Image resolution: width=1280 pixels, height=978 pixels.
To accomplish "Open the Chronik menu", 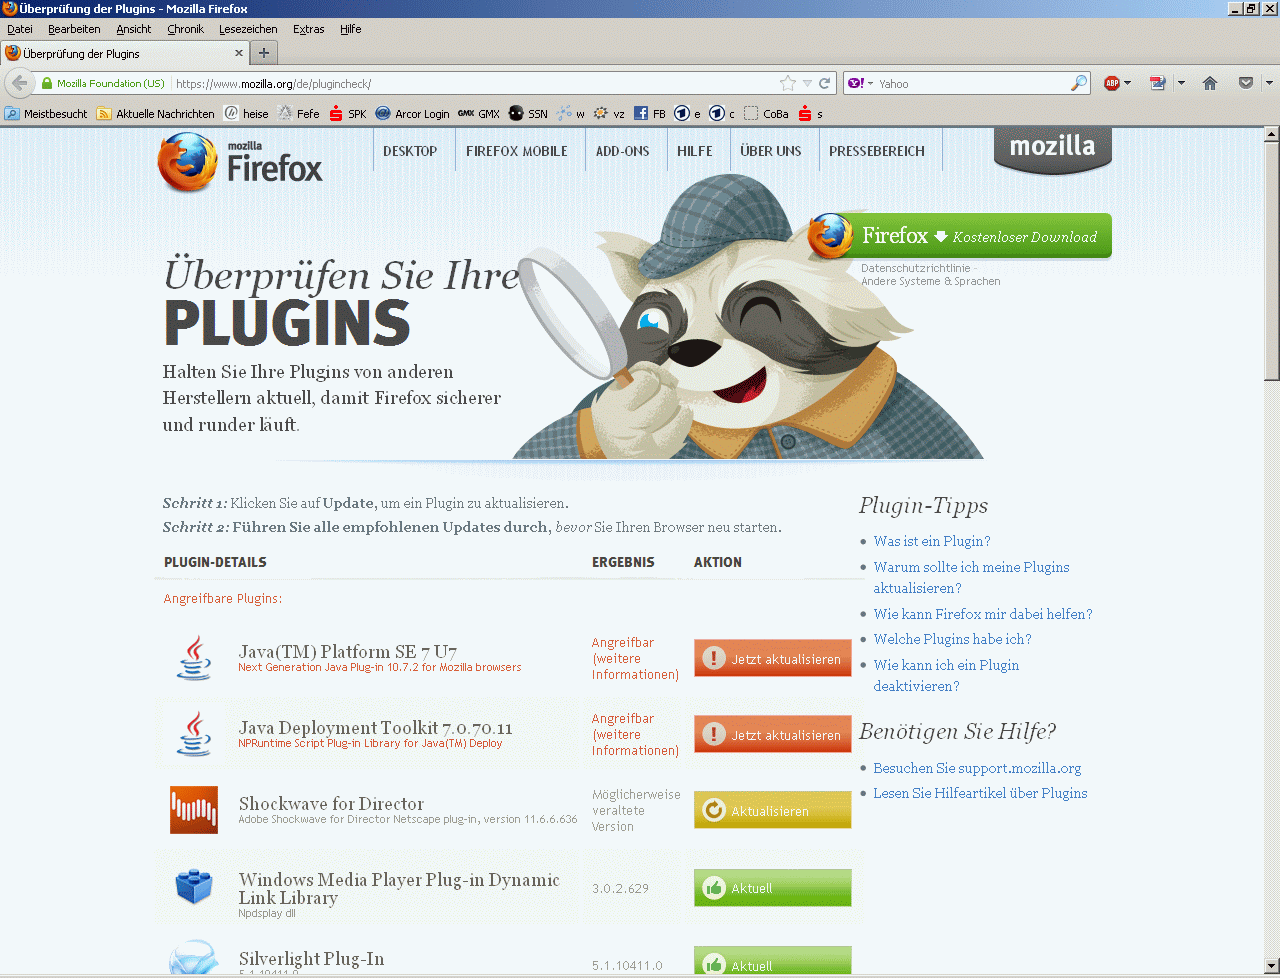I will pos(185,30).
